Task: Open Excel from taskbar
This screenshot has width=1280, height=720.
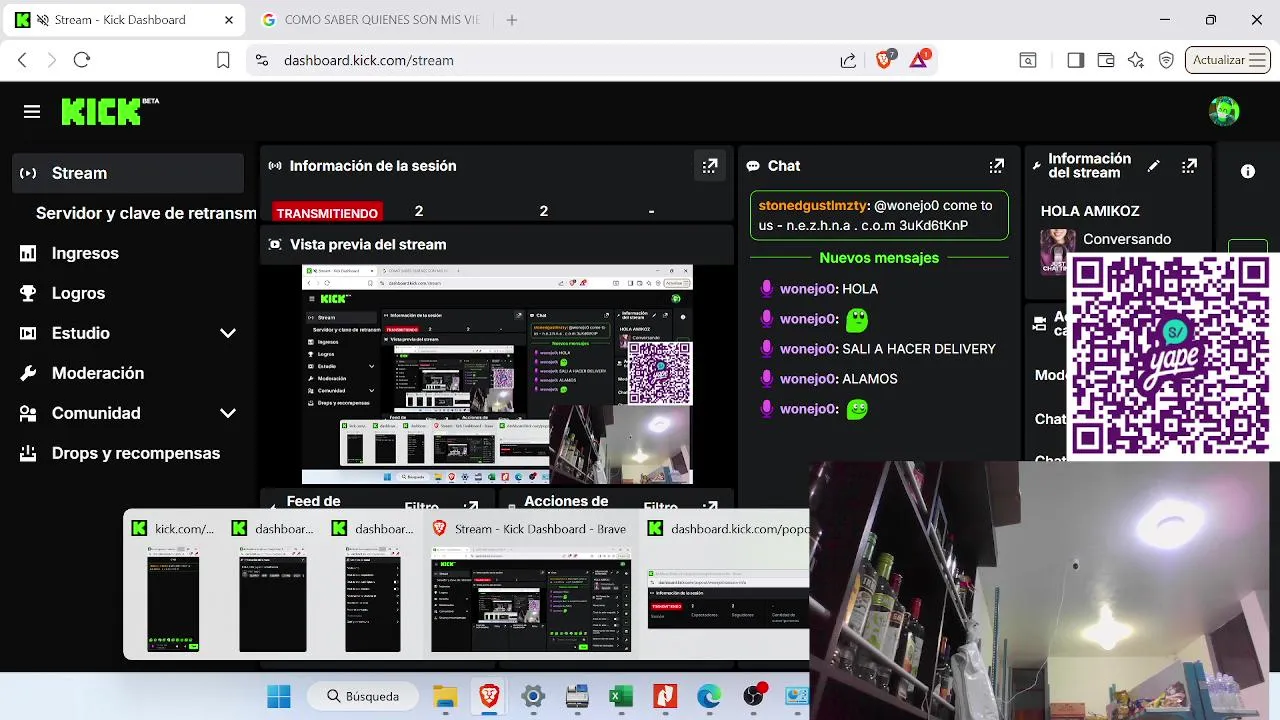Action: click(x=621, y=696)
